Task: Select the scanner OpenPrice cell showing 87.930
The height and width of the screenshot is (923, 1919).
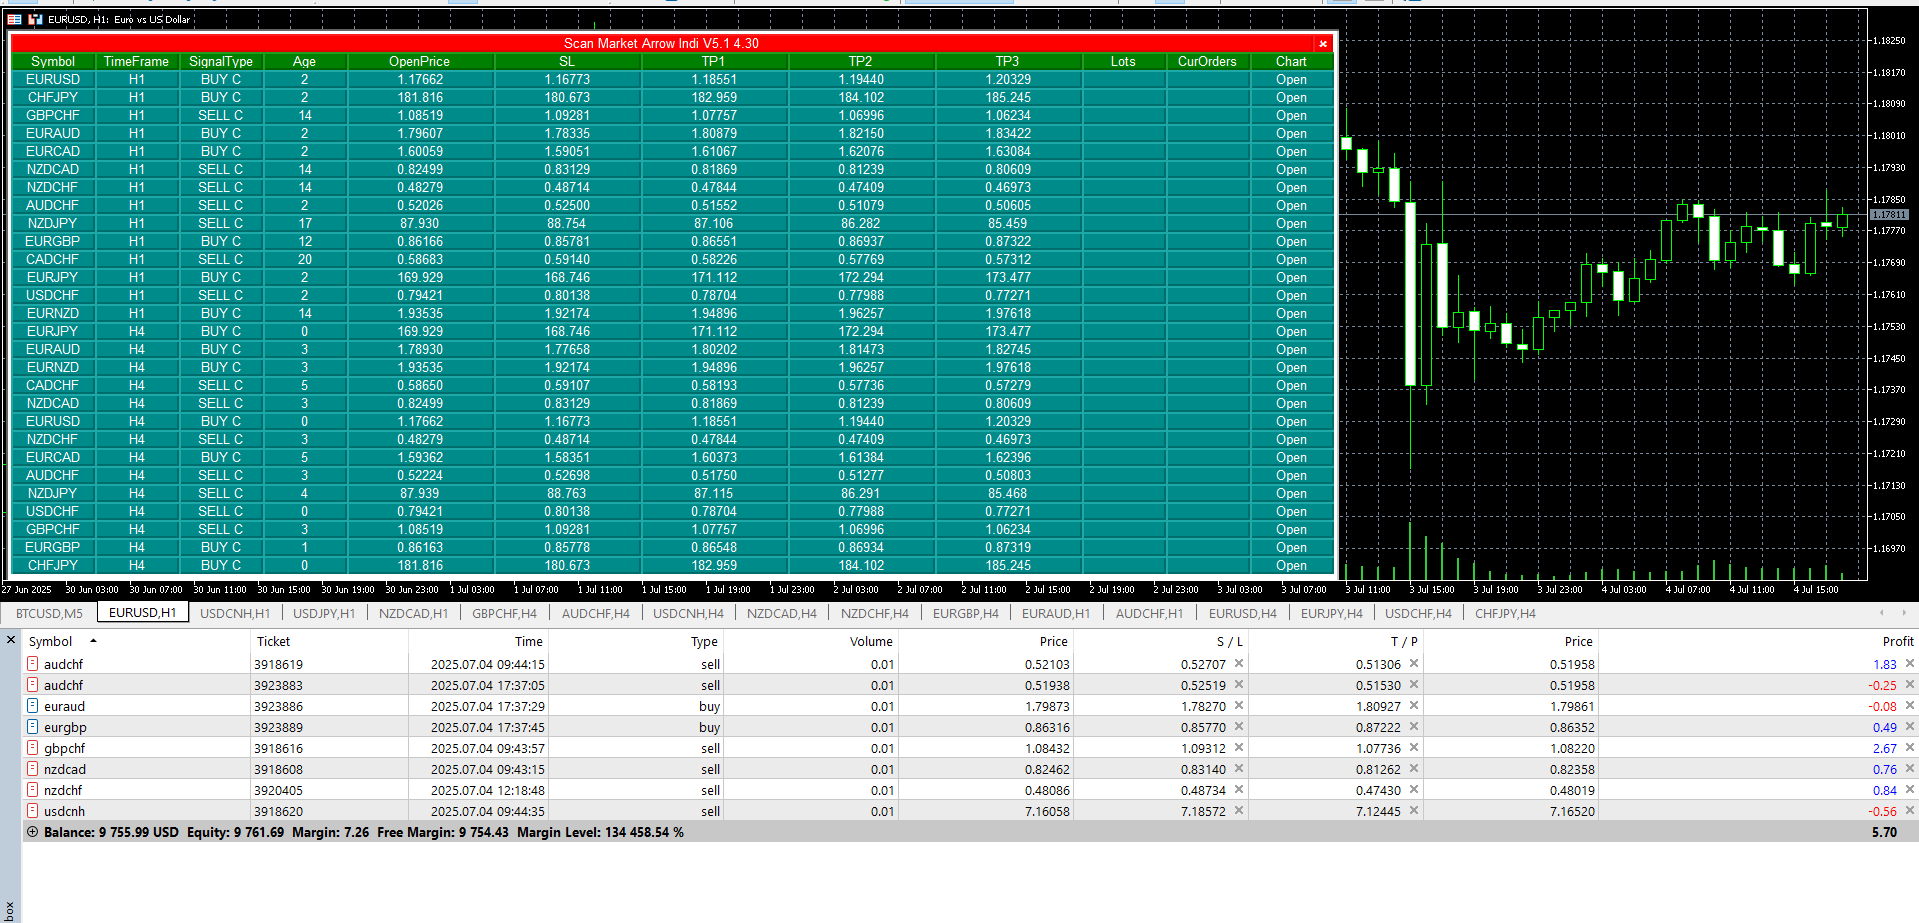Action: point(420,224)
